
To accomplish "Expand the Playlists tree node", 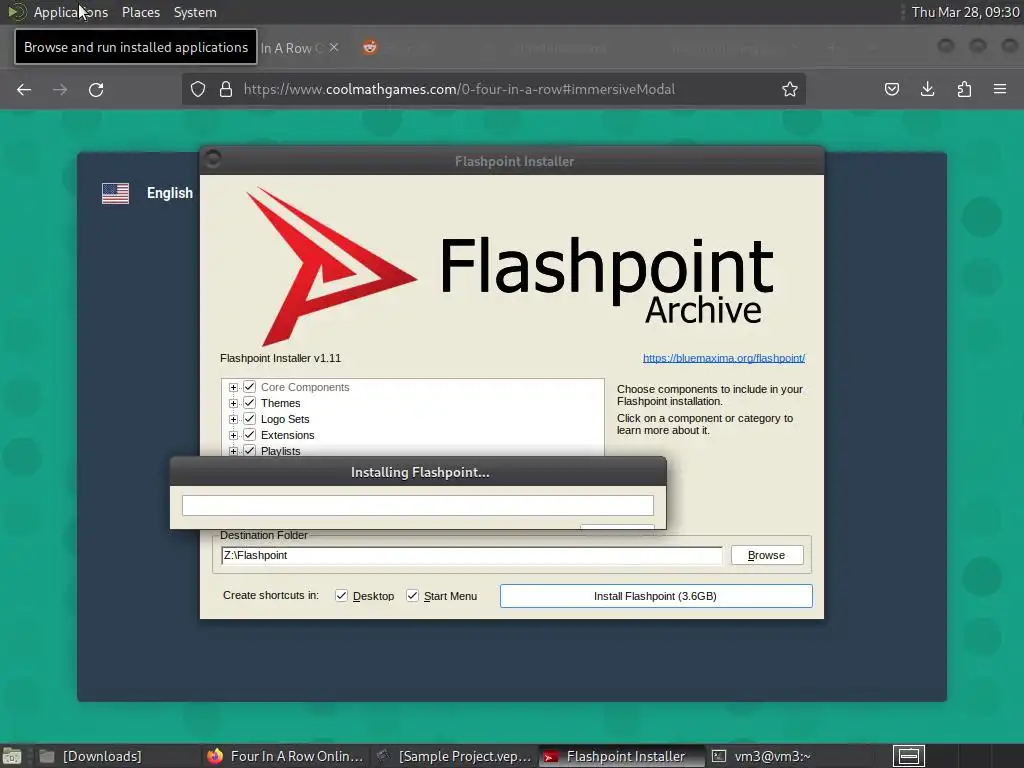I will (x=233, y=451).
